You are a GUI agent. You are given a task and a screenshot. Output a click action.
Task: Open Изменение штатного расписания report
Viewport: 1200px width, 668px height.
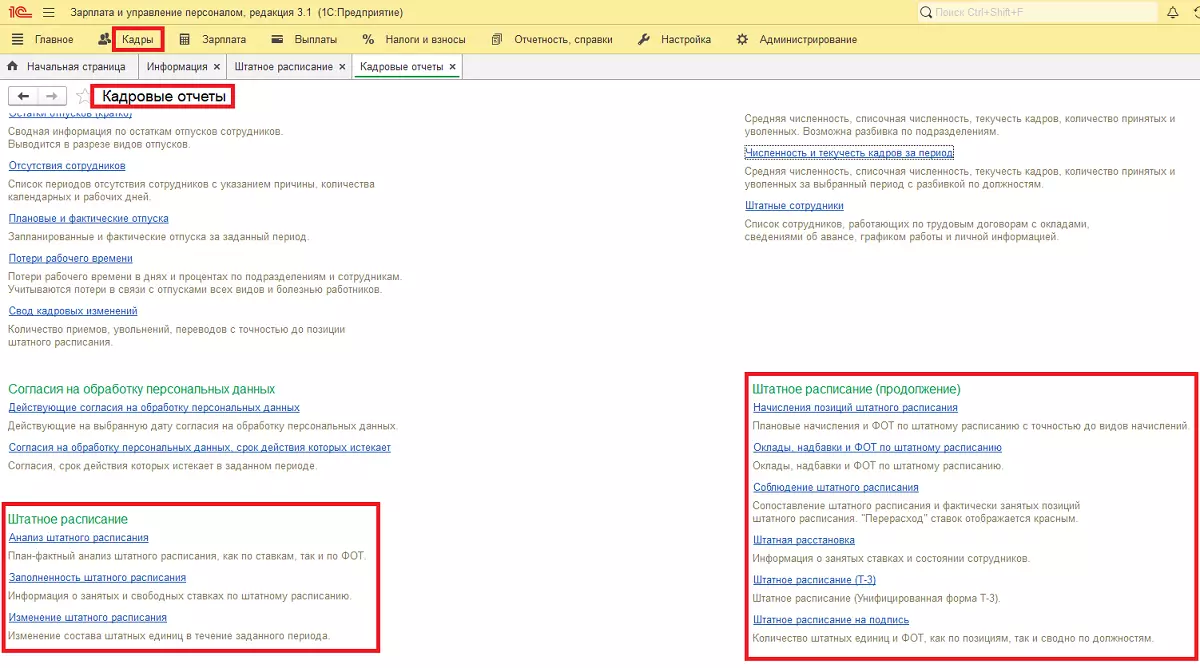click(87, 618)
